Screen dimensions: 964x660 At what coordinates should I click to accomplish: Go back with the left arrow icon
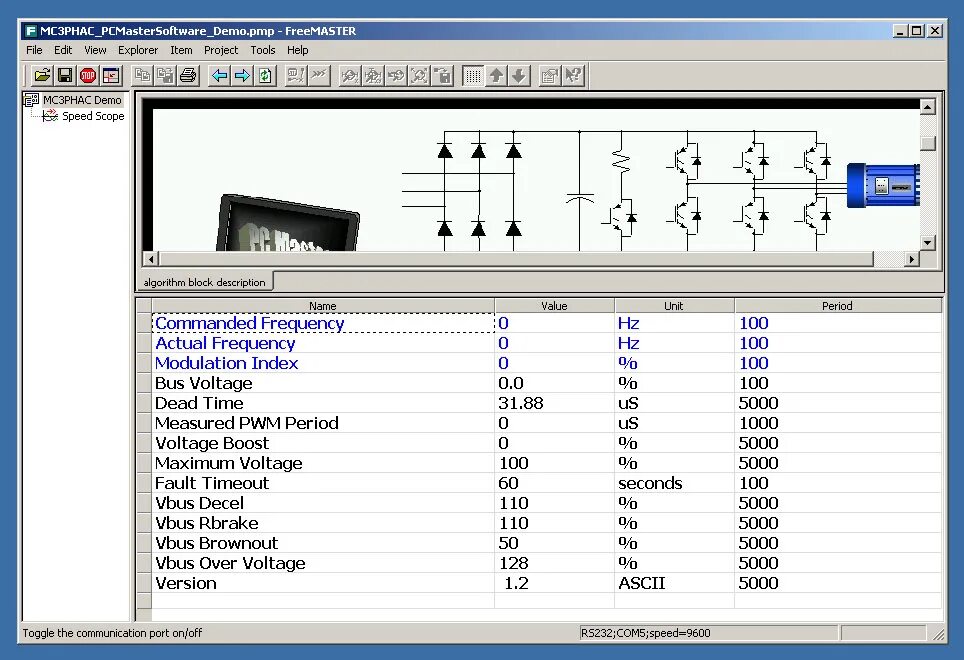(x=219, y=76)
